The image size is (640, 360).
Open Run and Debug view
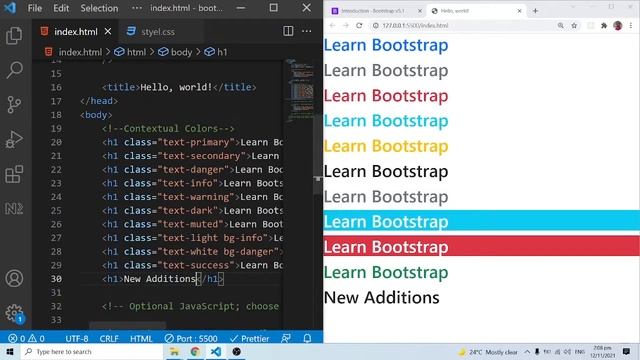(14, 139)
